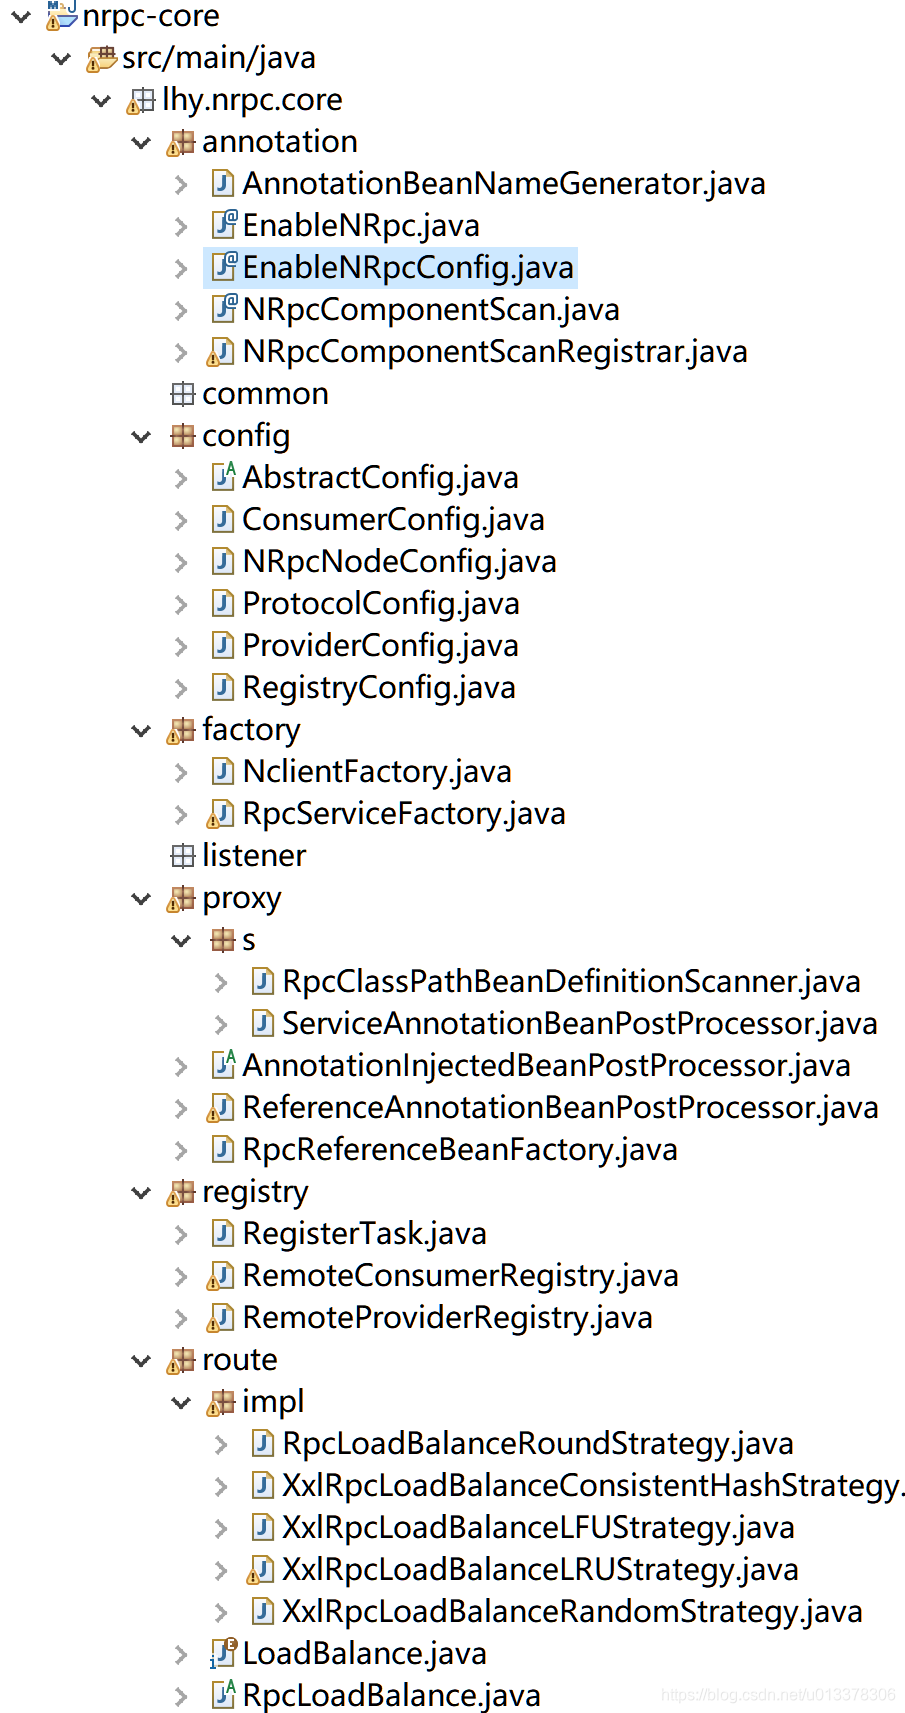Click the AbstractConfig.java abstract class icon
Image resolution: width=905 pixels, height=1713 pixels.
223,478
